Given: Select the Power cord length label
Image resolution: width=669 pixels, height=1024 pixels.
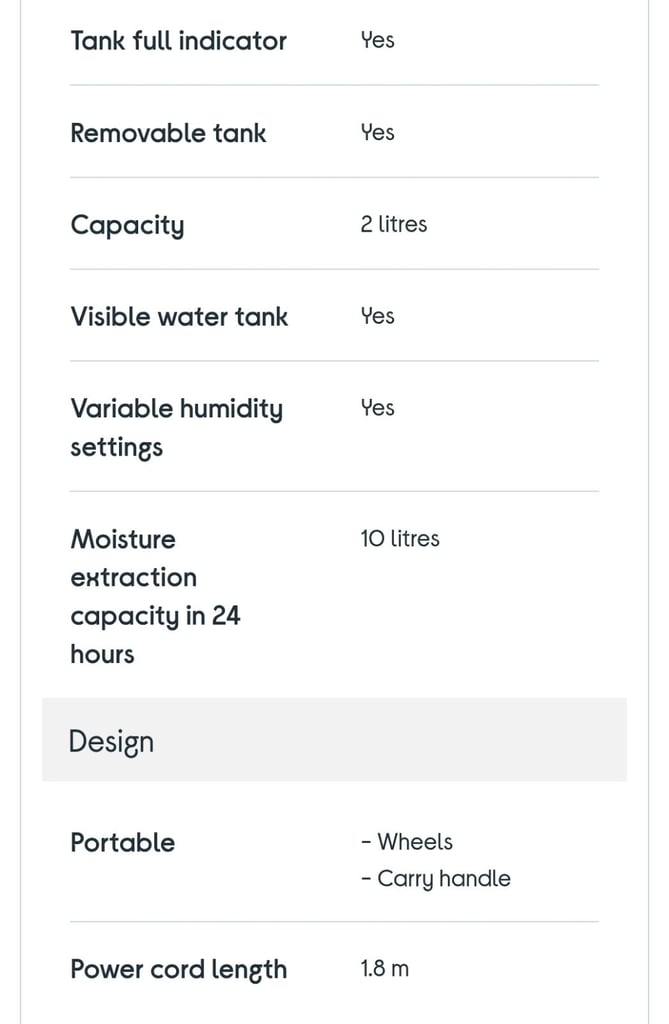Looking at the screenshot, I should click(x=178, y=970).
